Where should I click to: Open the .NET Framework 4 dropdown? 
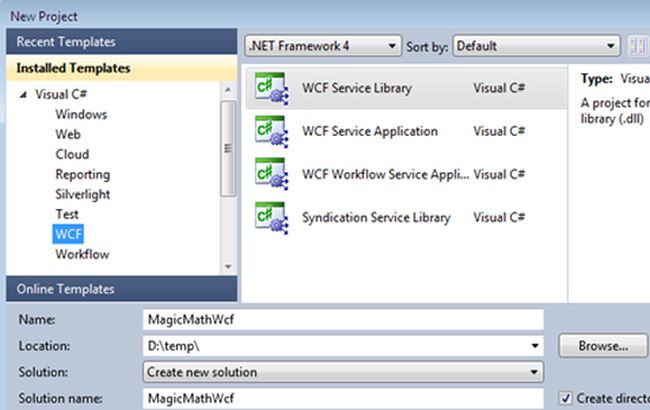tap(323, 46)
